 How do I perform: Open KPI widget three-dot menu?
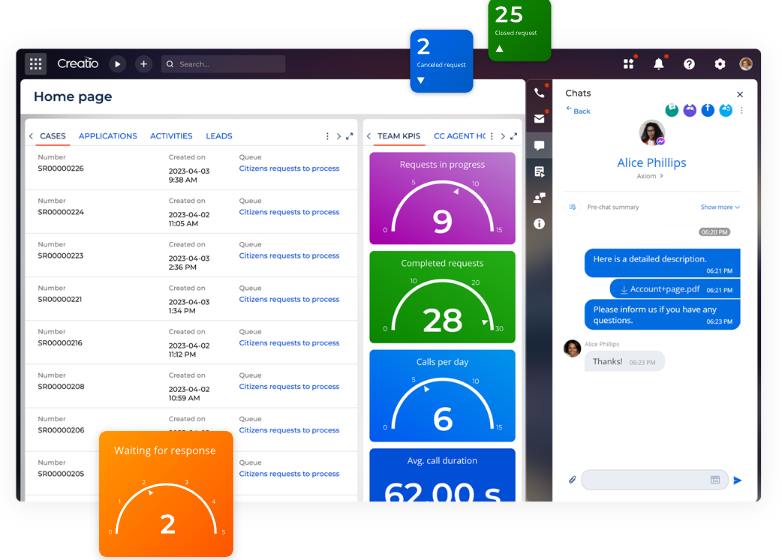tap(492, 136)
